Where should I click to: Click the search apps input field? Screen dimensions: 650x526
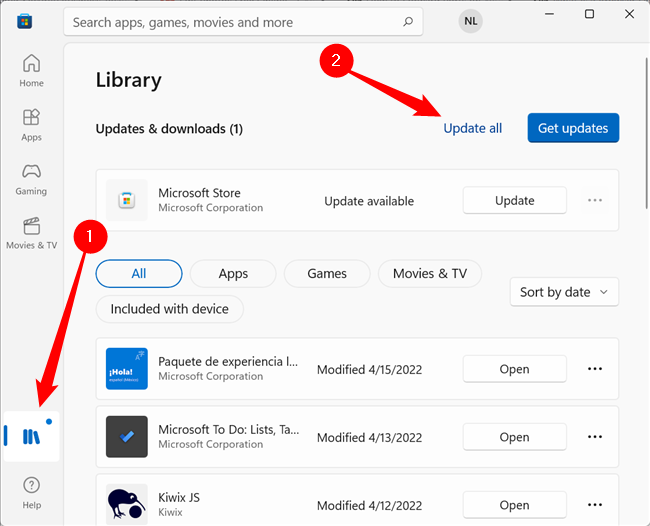coord(243,22)
